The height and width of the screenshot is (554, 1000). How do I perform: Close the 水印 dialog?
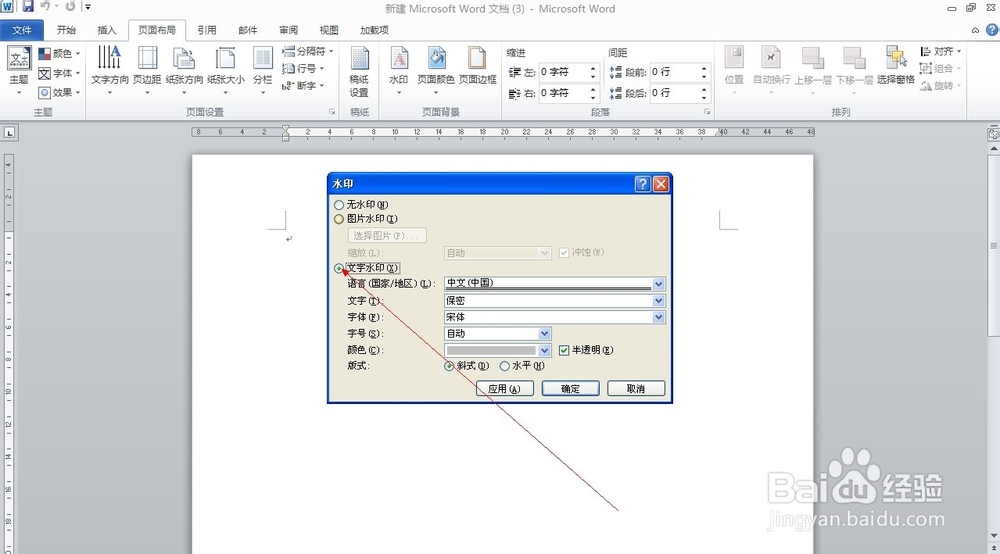click(661, 184)
